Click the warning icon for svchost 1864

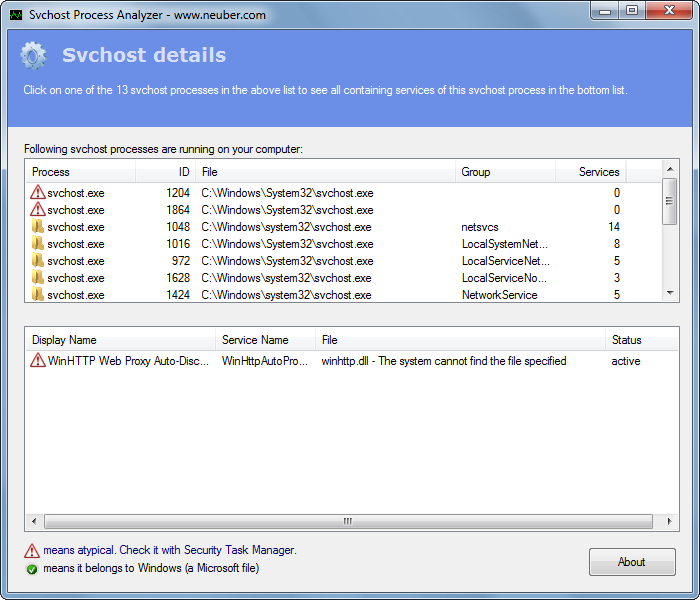(x=38, y=209)
